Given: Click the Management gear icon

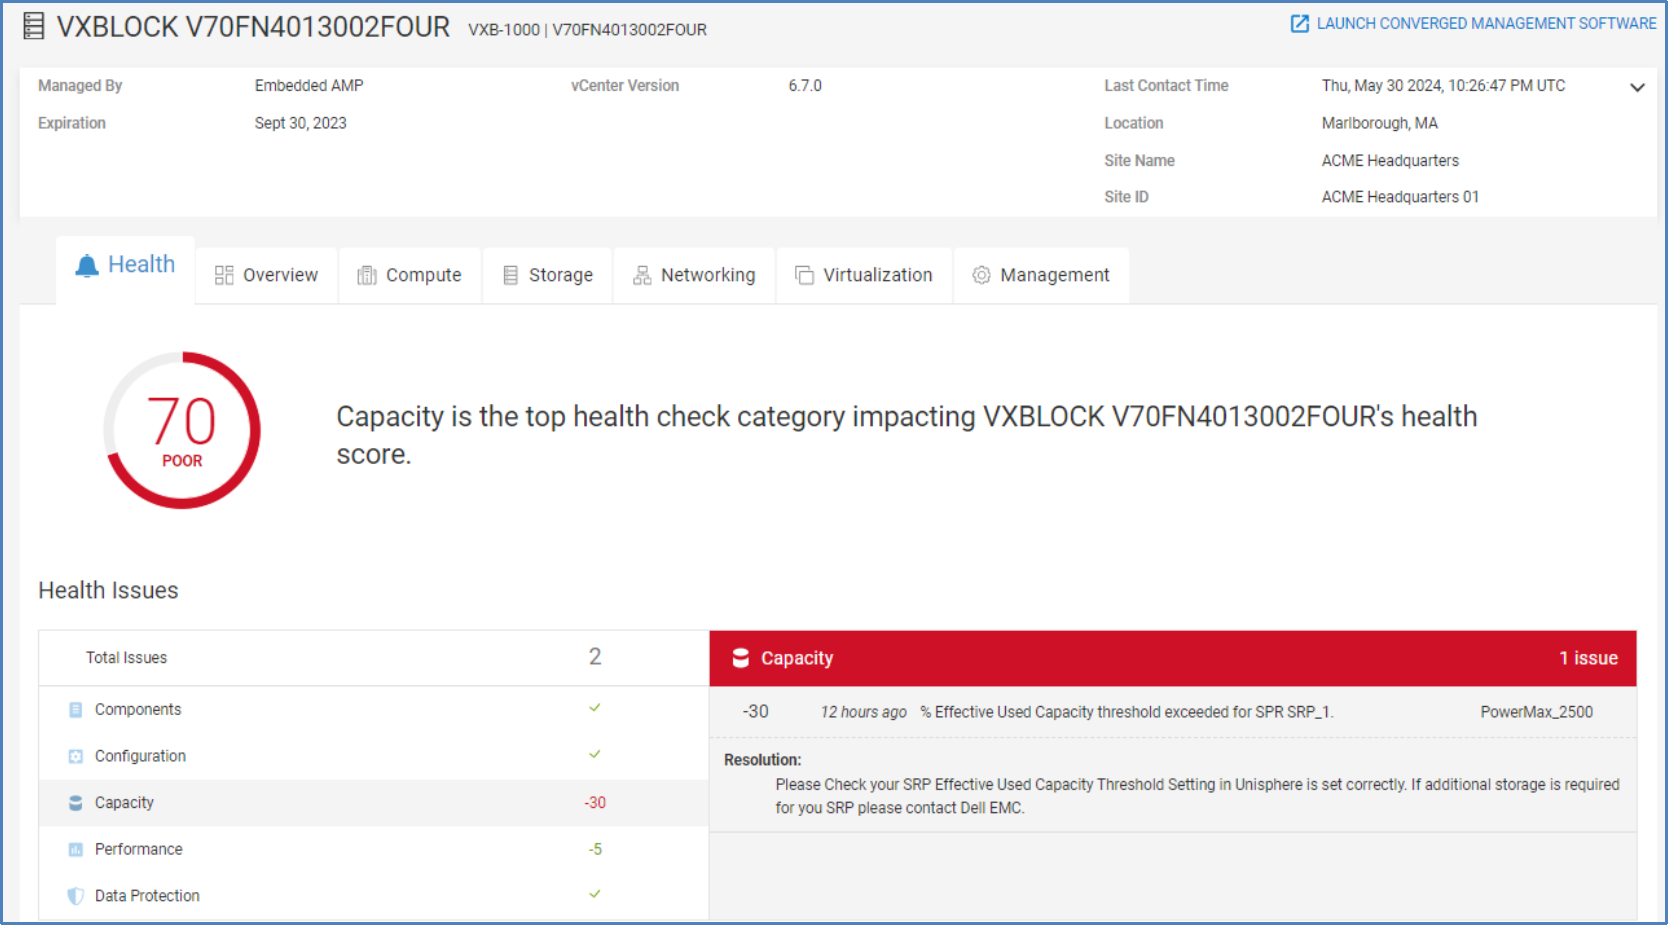Looking at the screenshot, I should pyautogui.click(x=982, y=275).
